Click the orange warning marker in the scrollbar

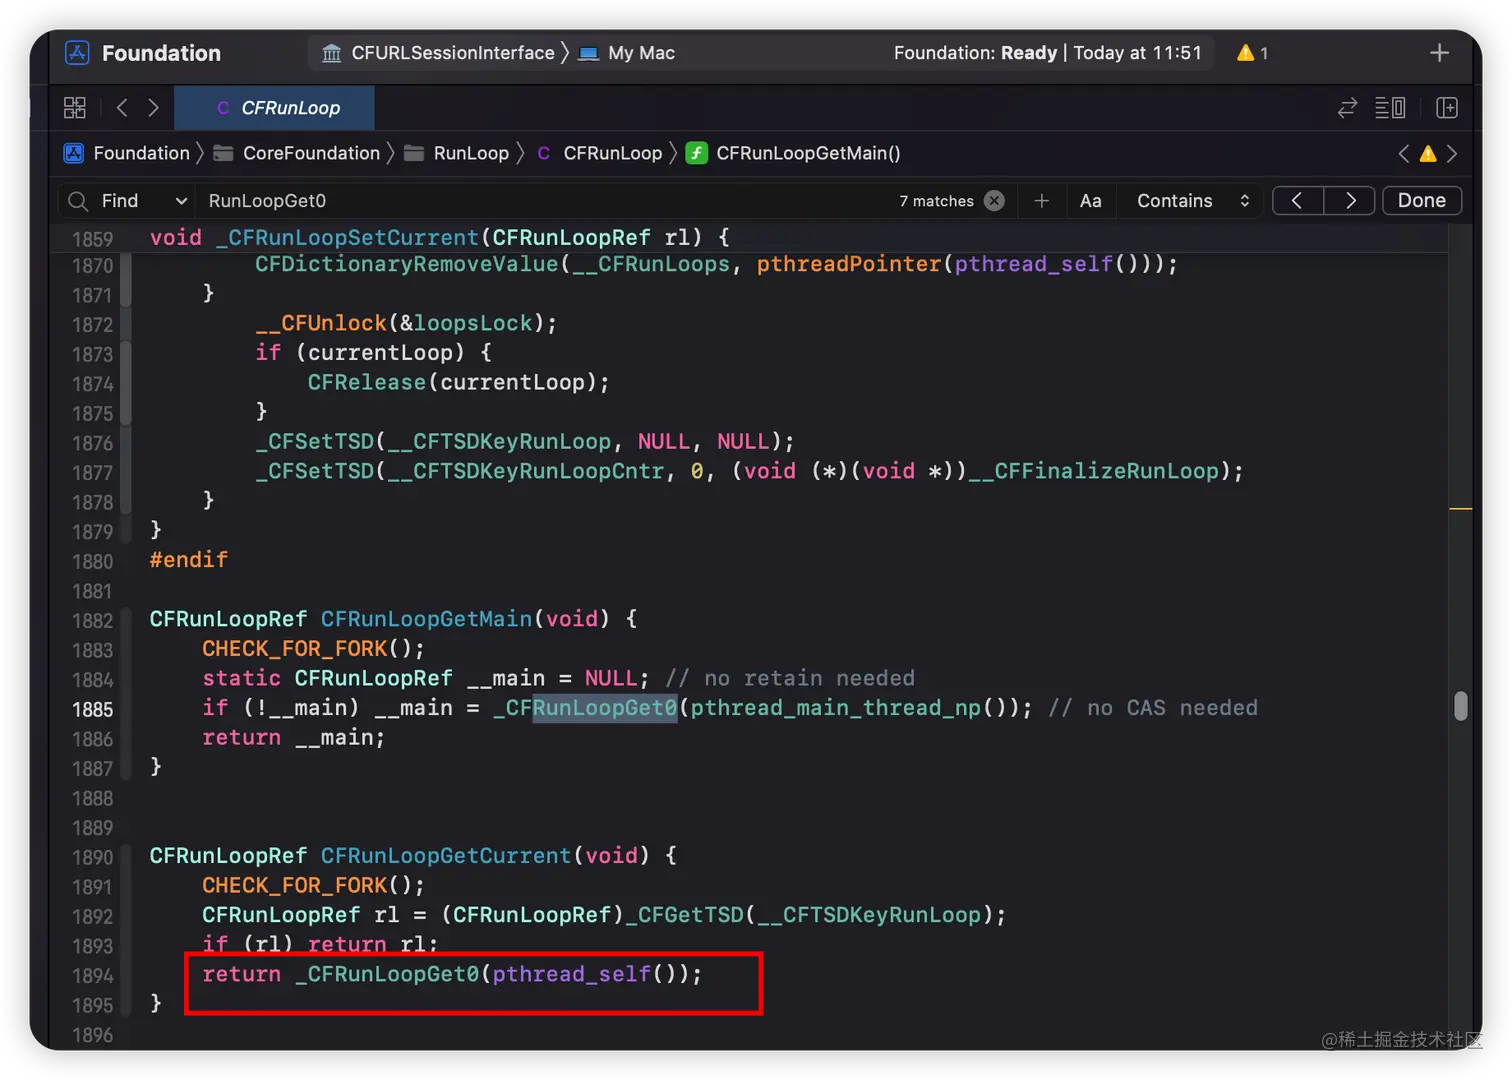pyautogui.click(x=1461, y=509)
